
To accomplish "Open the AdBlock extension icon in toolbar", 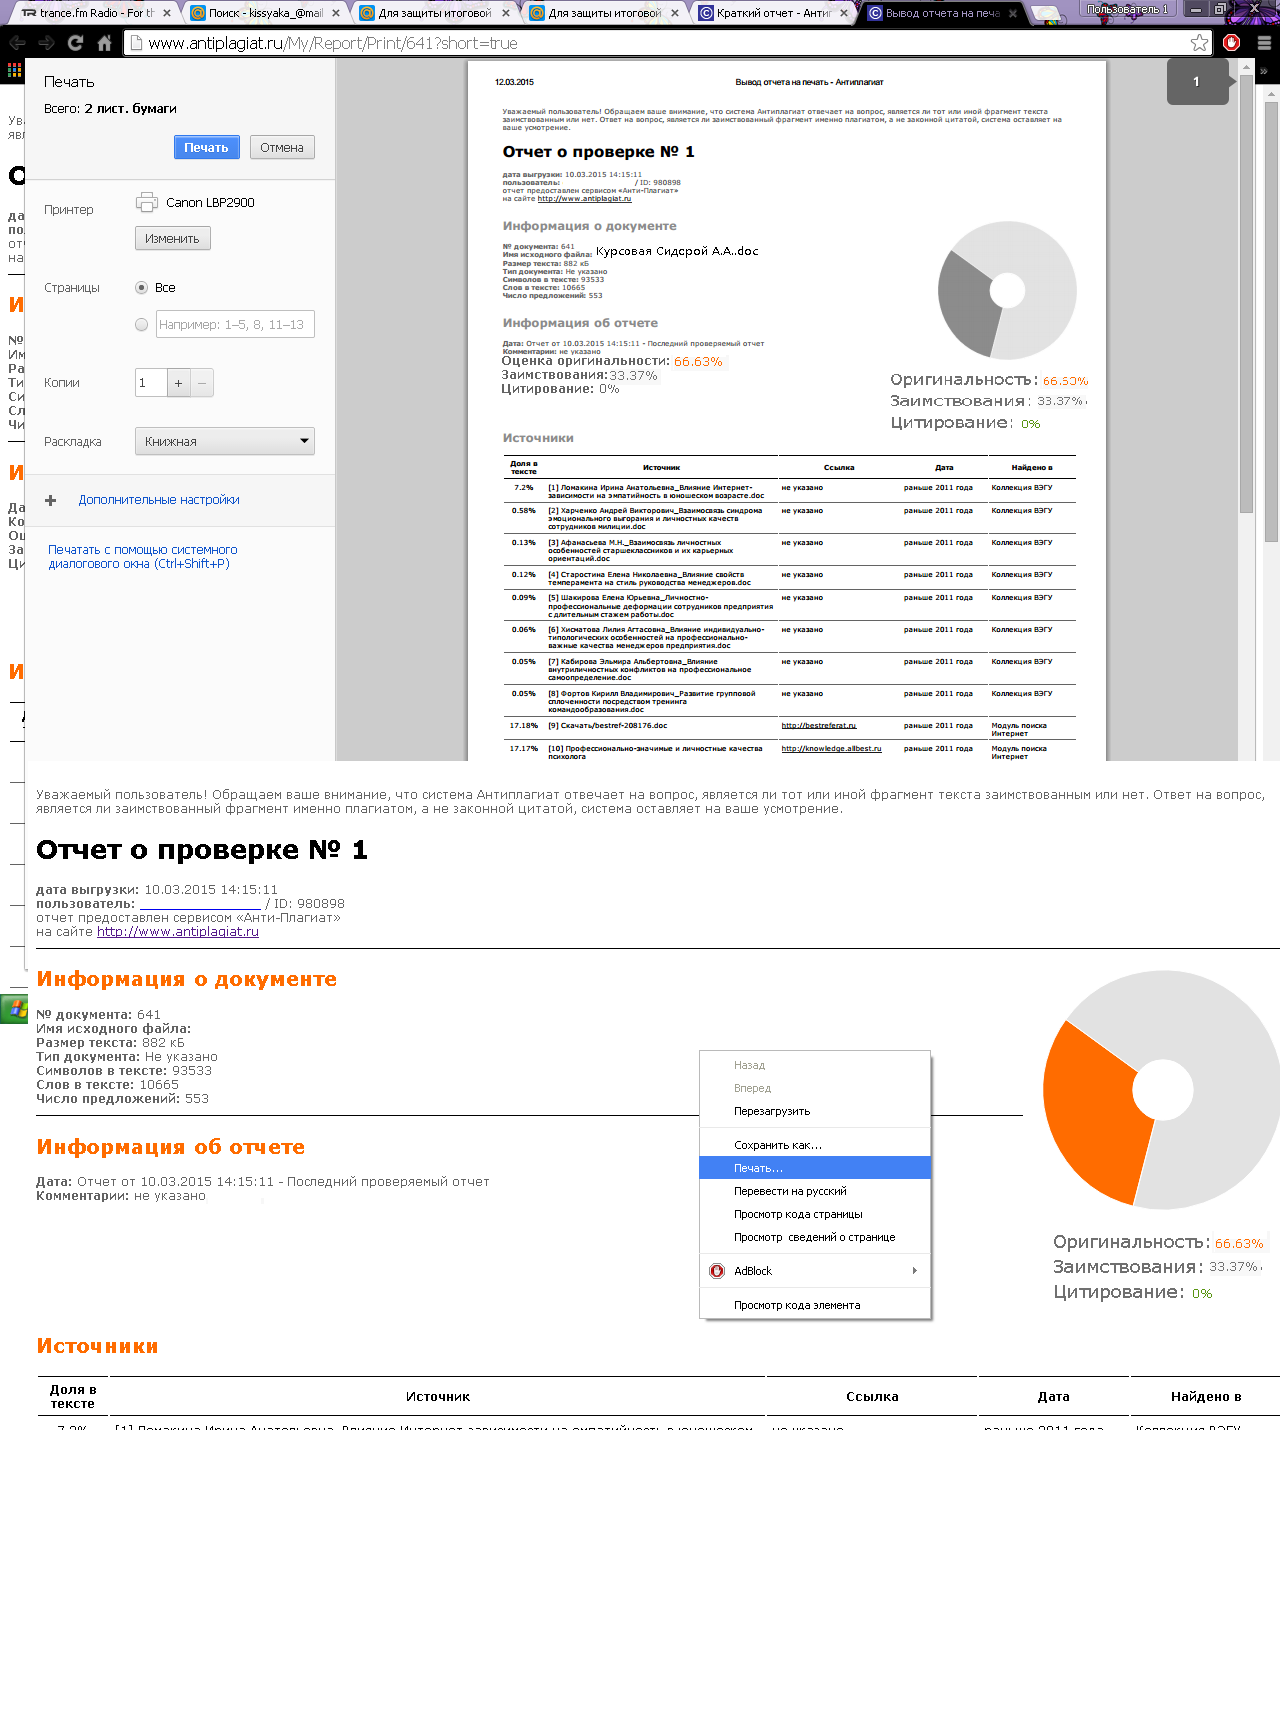I will 1232,43.
